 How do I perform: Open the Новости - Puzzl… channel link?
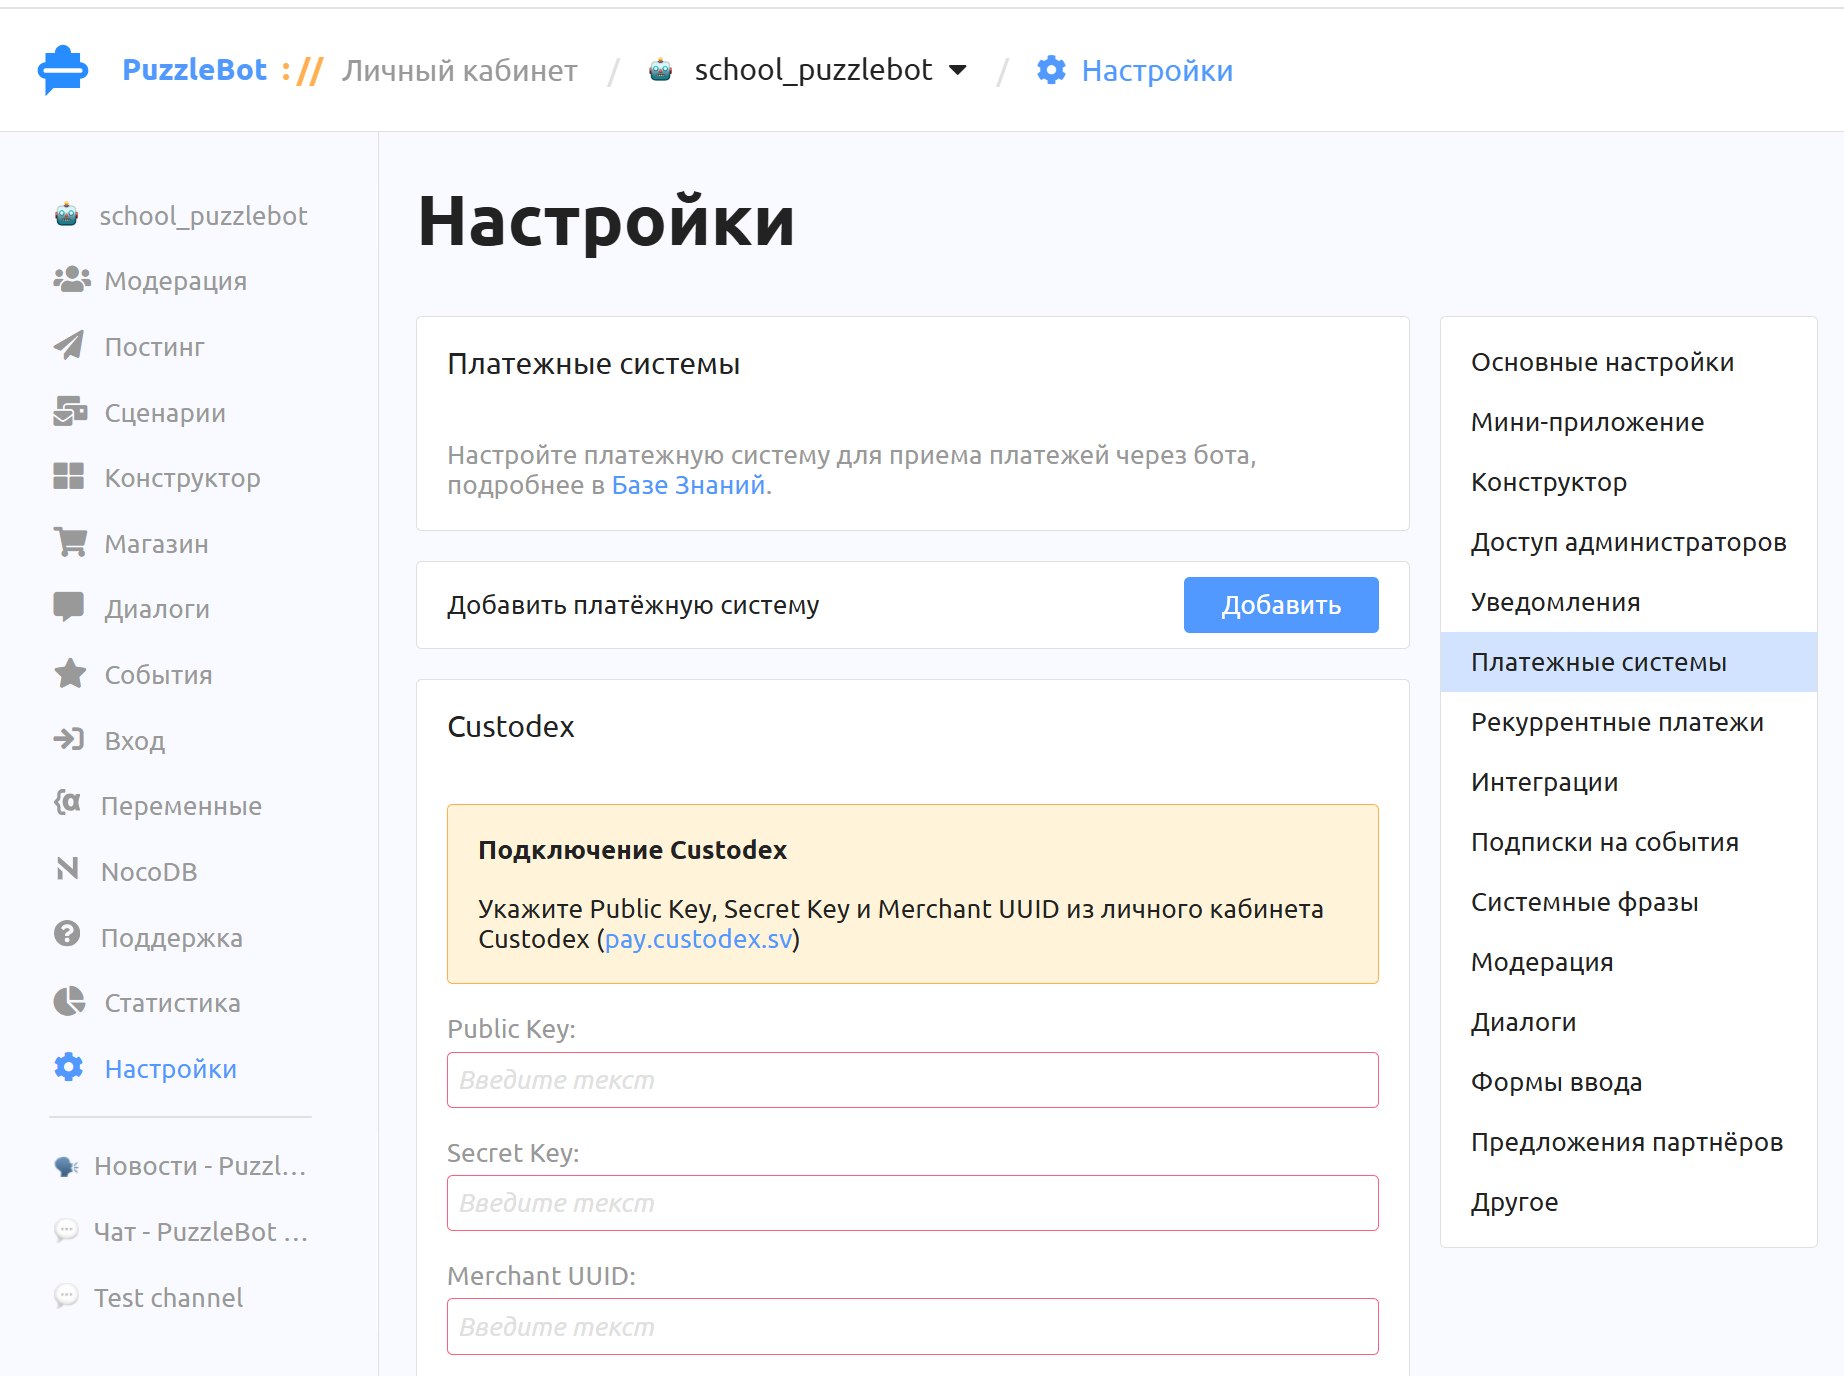point(200,1166)
